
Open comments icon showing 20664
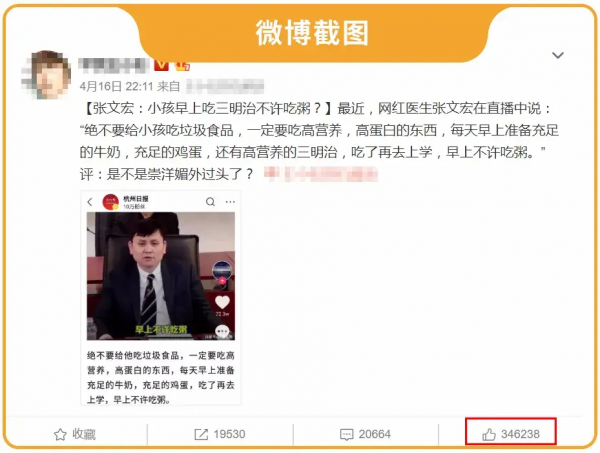tap(365, 434)
